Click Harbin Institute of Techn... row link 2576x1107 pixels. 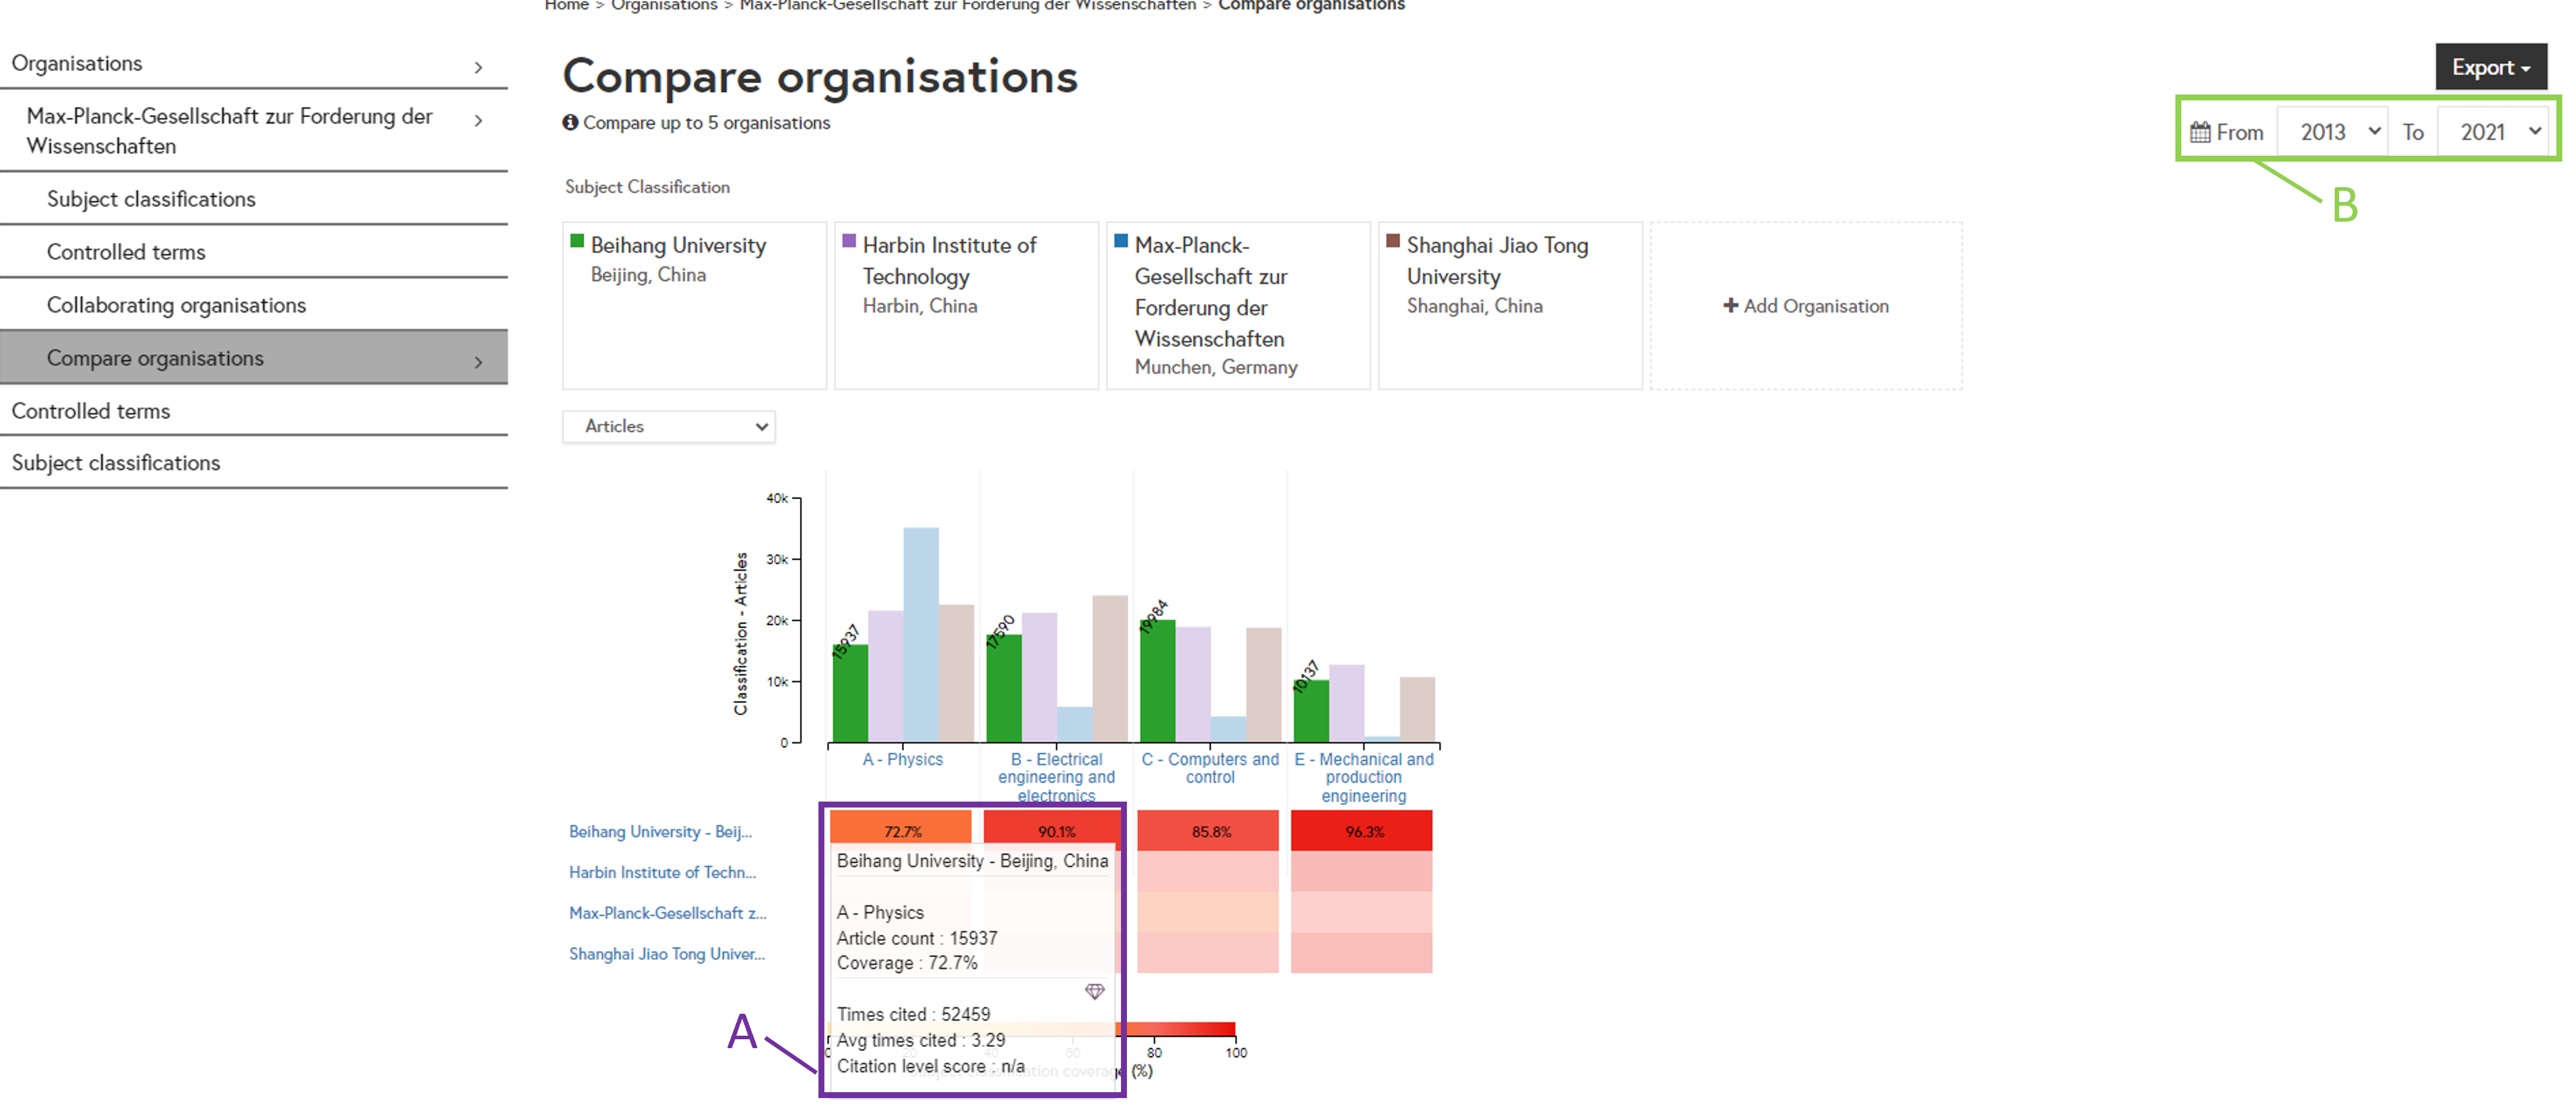[662, 872]
